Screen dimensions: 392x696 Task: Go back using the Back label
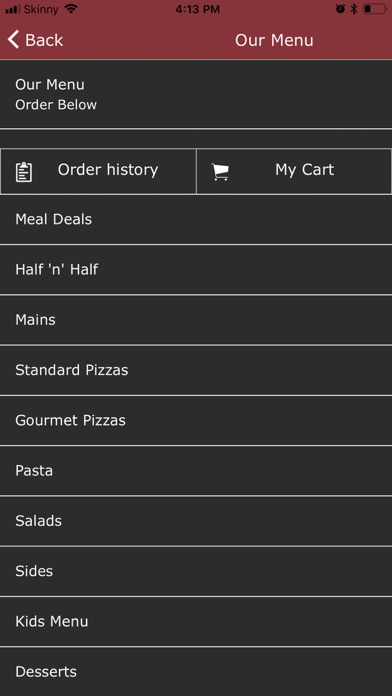(x=44, y=40)
